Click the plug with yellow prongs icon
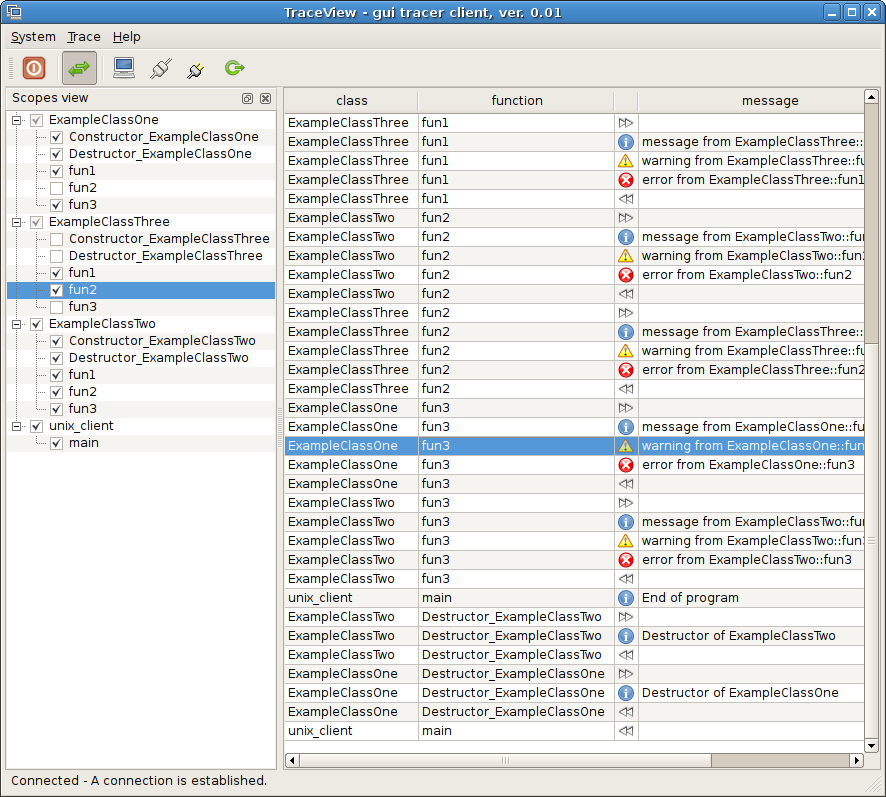Screen dimensions: 886x797 pos(196,68)
